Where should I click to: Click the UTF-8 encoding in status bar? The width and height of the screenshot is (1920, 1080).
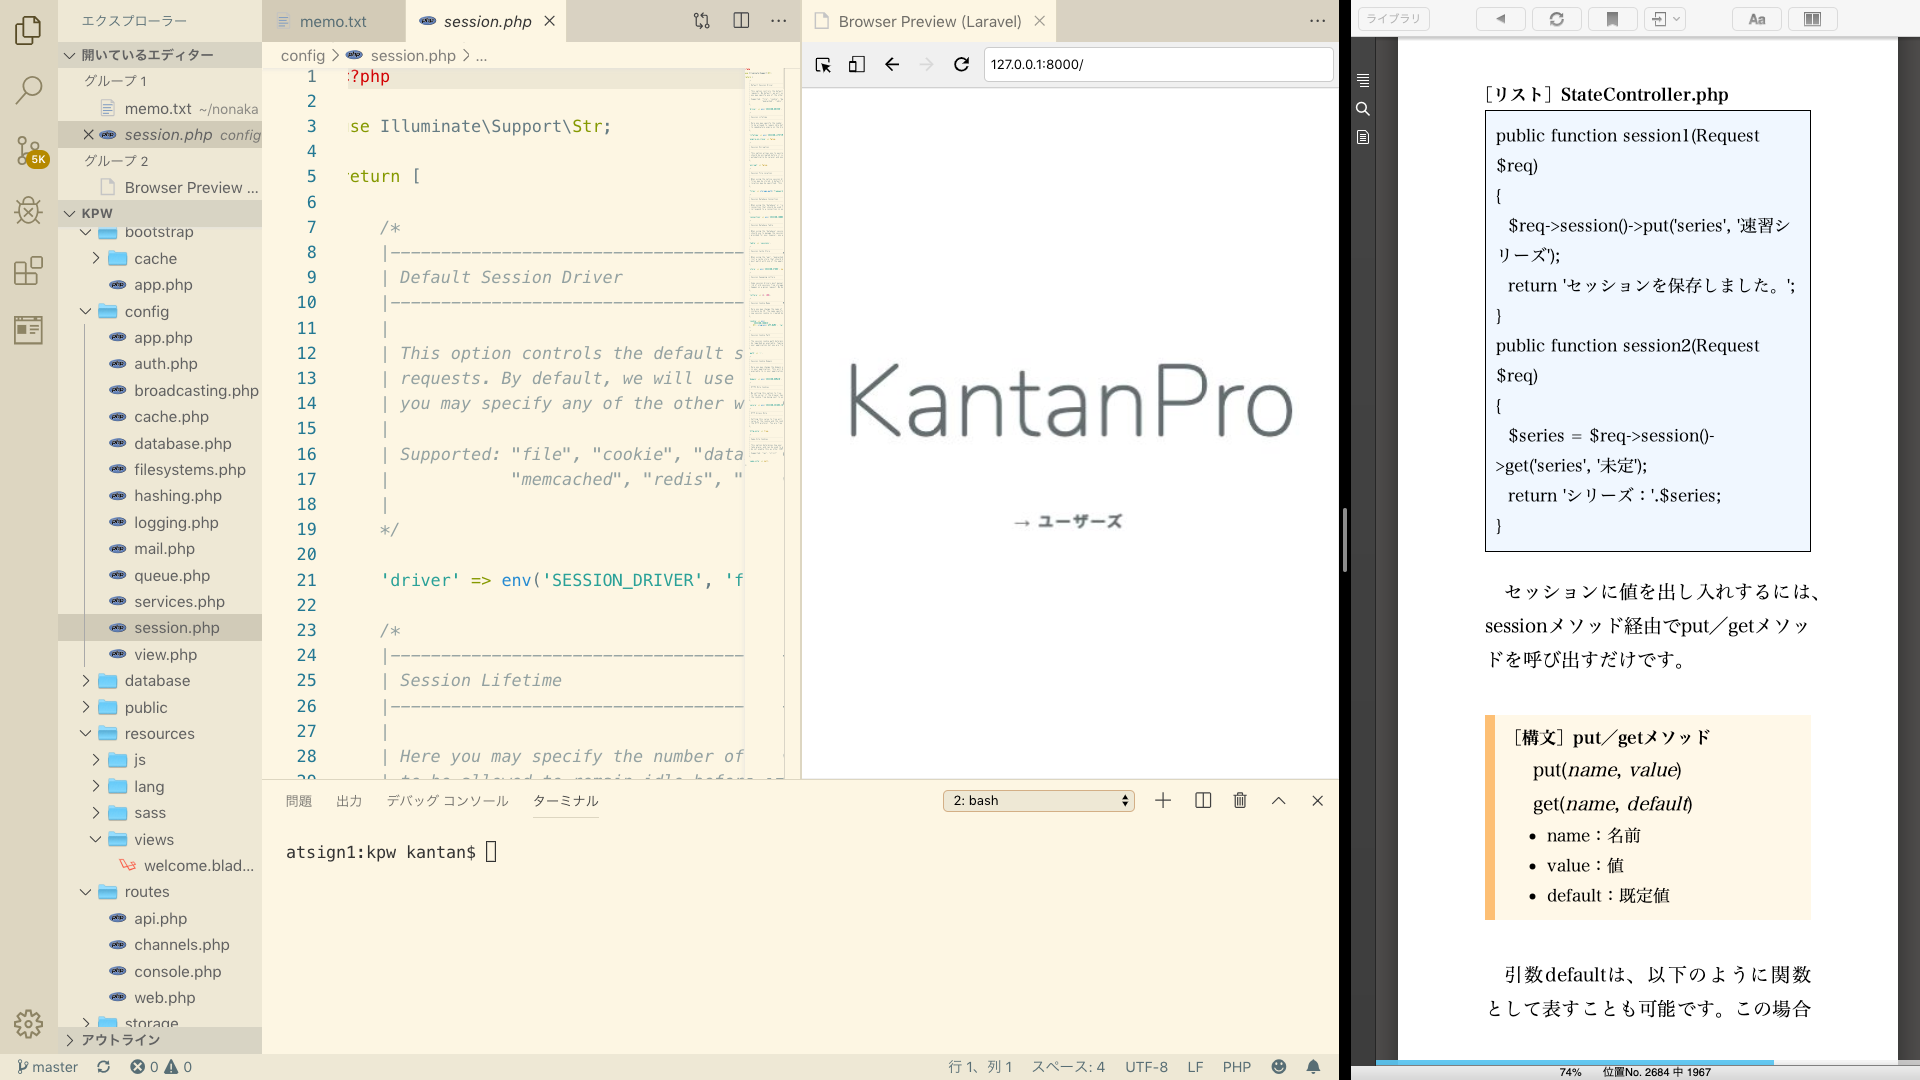coord(1146,1067)
